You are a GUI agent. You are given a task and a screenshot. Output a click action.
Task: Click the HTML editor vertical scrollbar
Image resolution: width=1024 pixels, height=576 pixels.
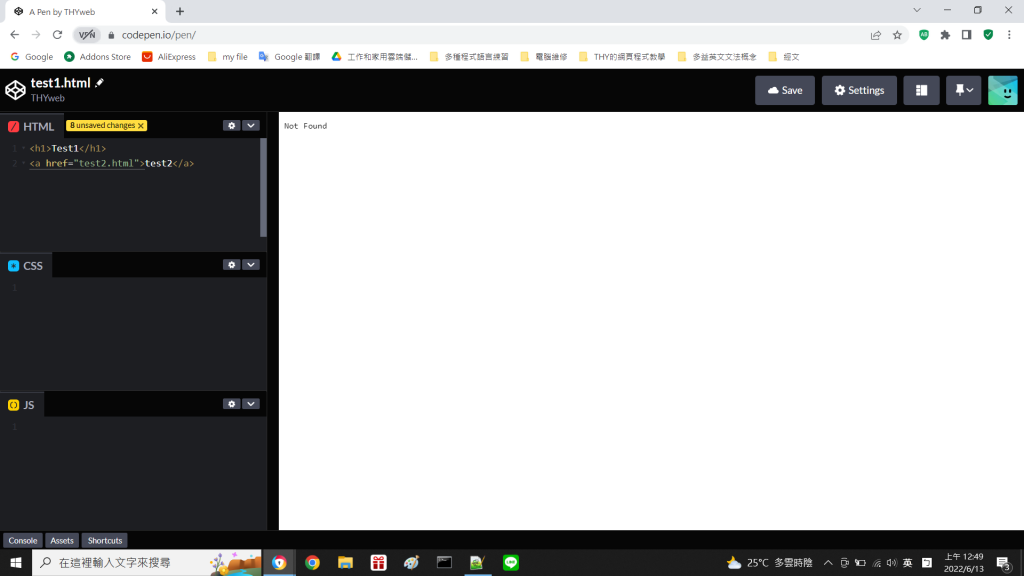263,187
